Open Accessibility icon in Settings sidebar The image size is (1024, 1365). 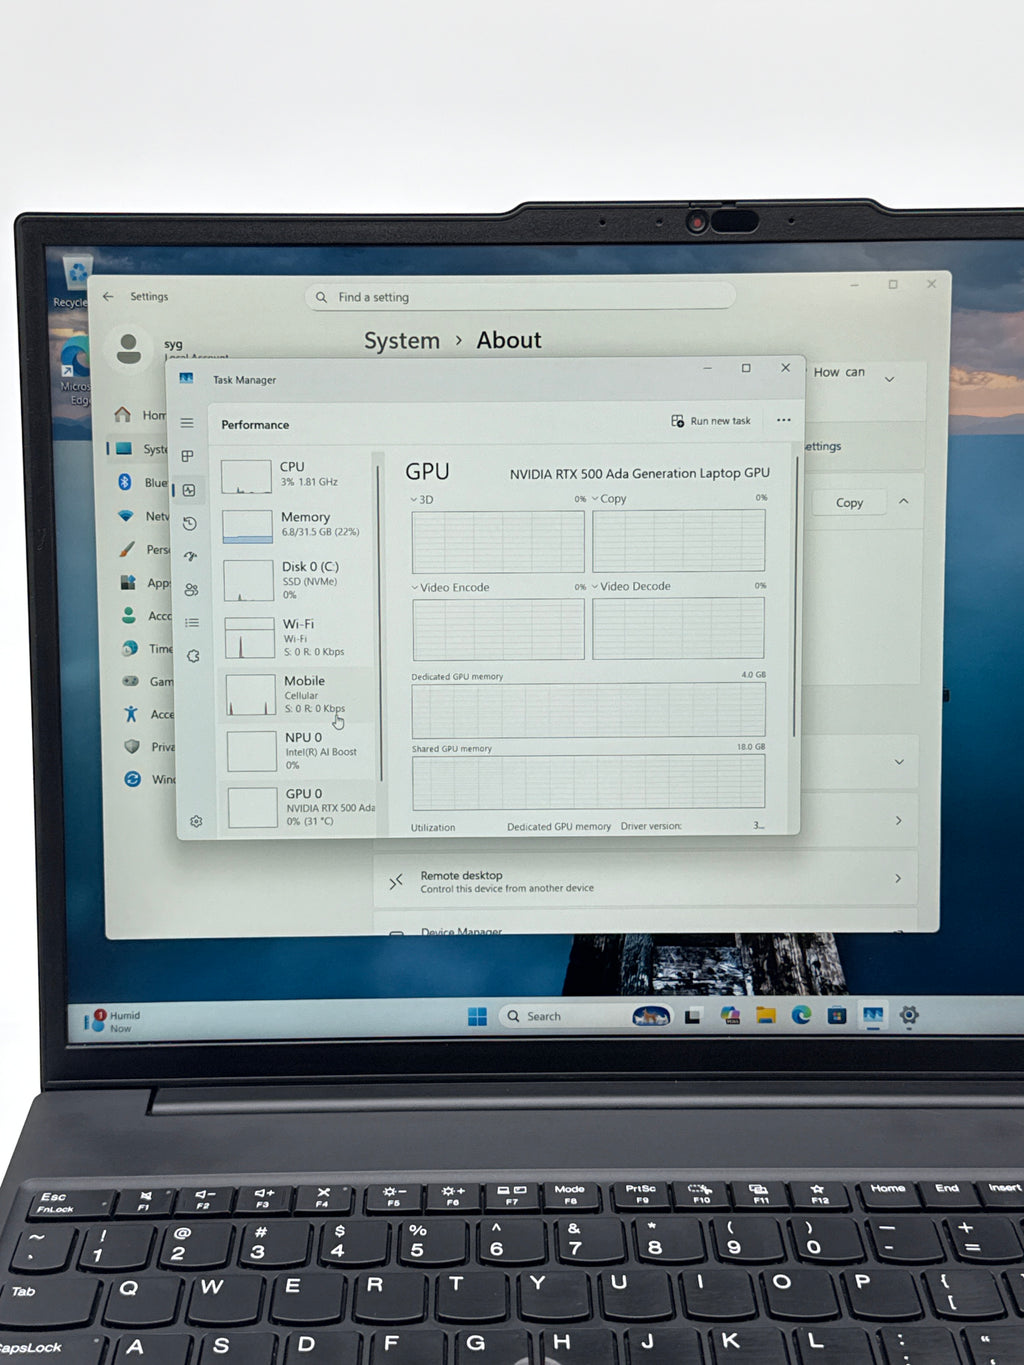pyautogui.click(x=131, y=714)
